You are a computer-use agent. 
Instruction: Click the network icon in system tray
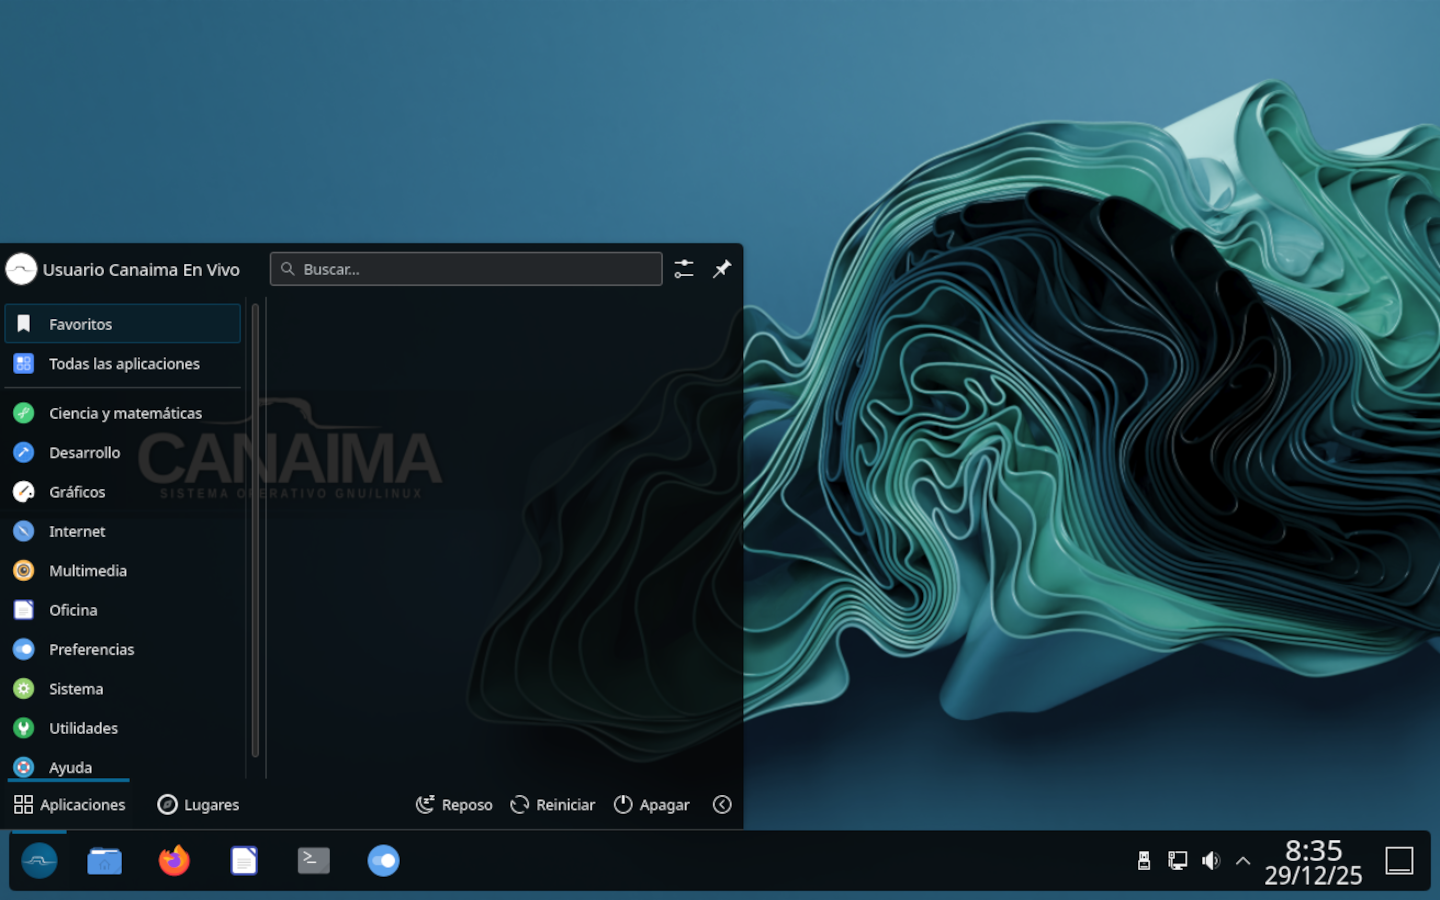pos(1177,860)
